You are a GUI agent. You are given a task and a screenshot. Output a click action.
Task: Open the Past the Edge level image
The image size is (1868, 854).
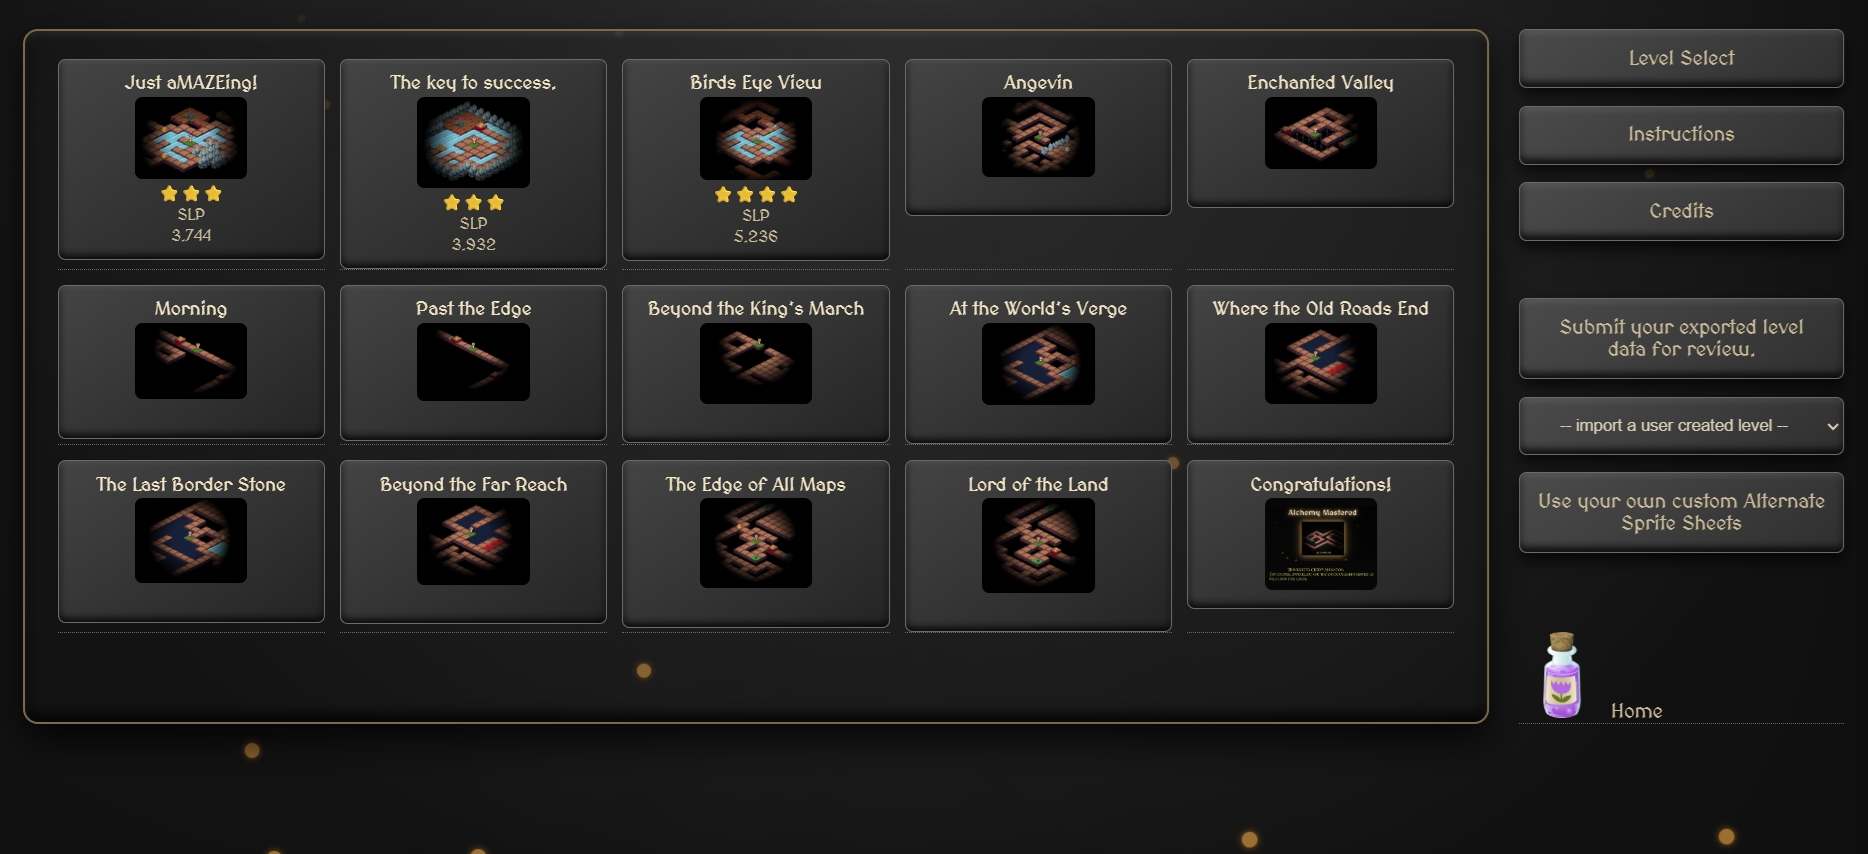473,362
